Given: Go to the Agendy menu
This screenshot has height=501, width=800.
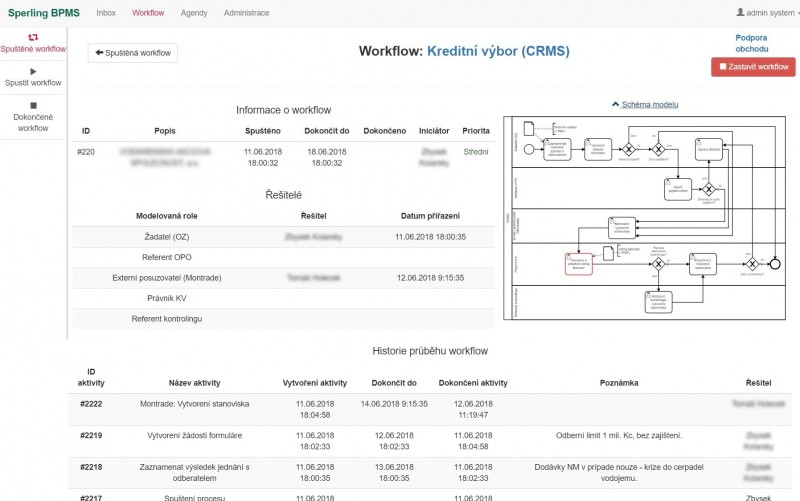Looking at the screenshot, I should [x=194, y=13].
